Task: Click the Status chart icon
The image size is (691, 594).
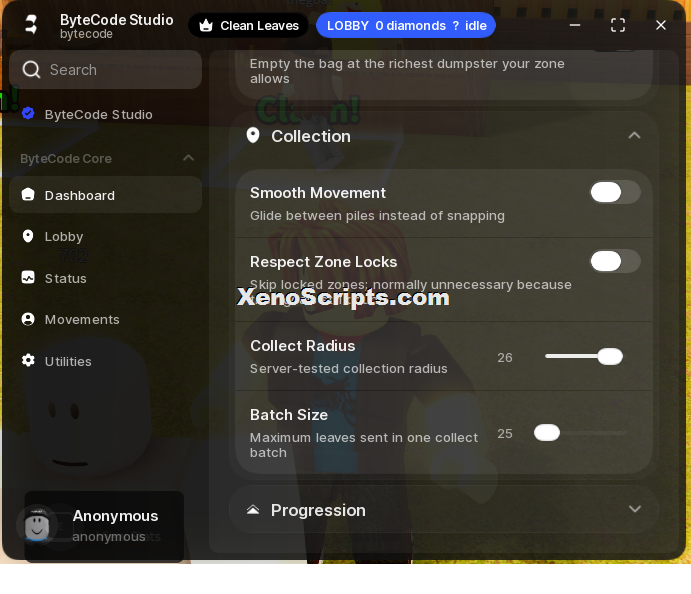Action: pos(28,278)
